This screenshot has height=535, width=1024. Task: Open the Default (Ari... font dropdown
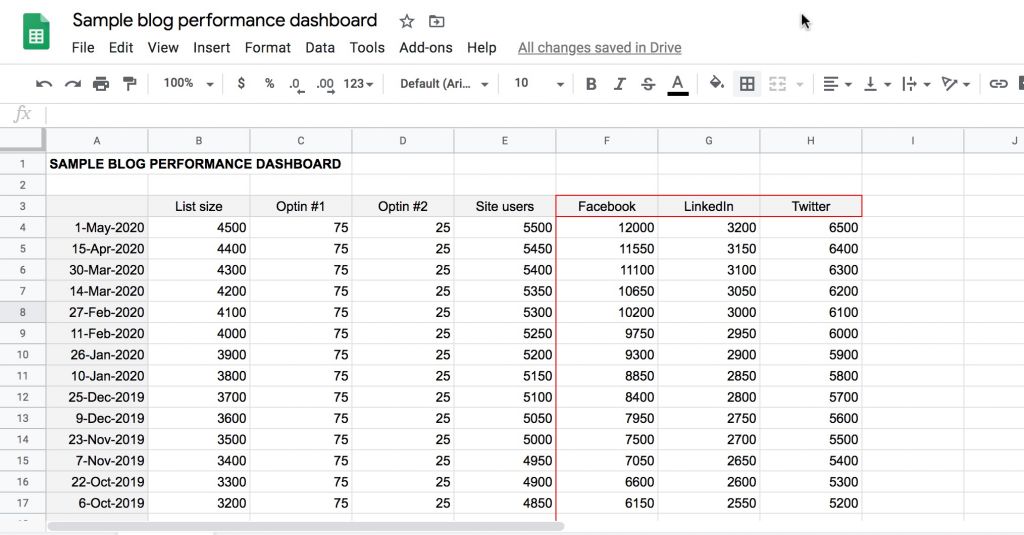[x=444, y=84]
